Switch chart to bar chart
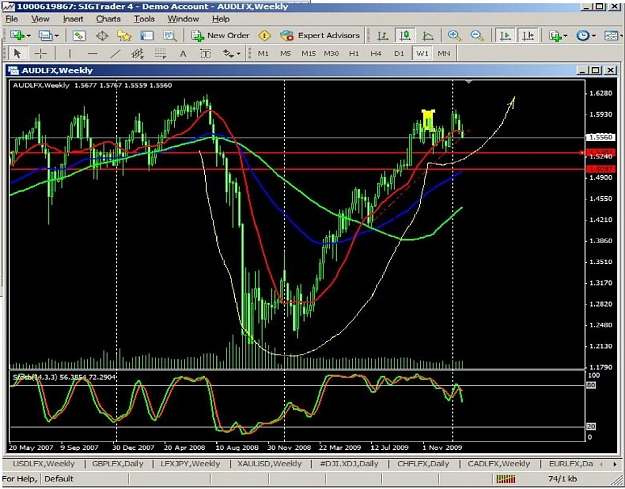The height and width of the screenshot is (489, 625). (383, 35)
